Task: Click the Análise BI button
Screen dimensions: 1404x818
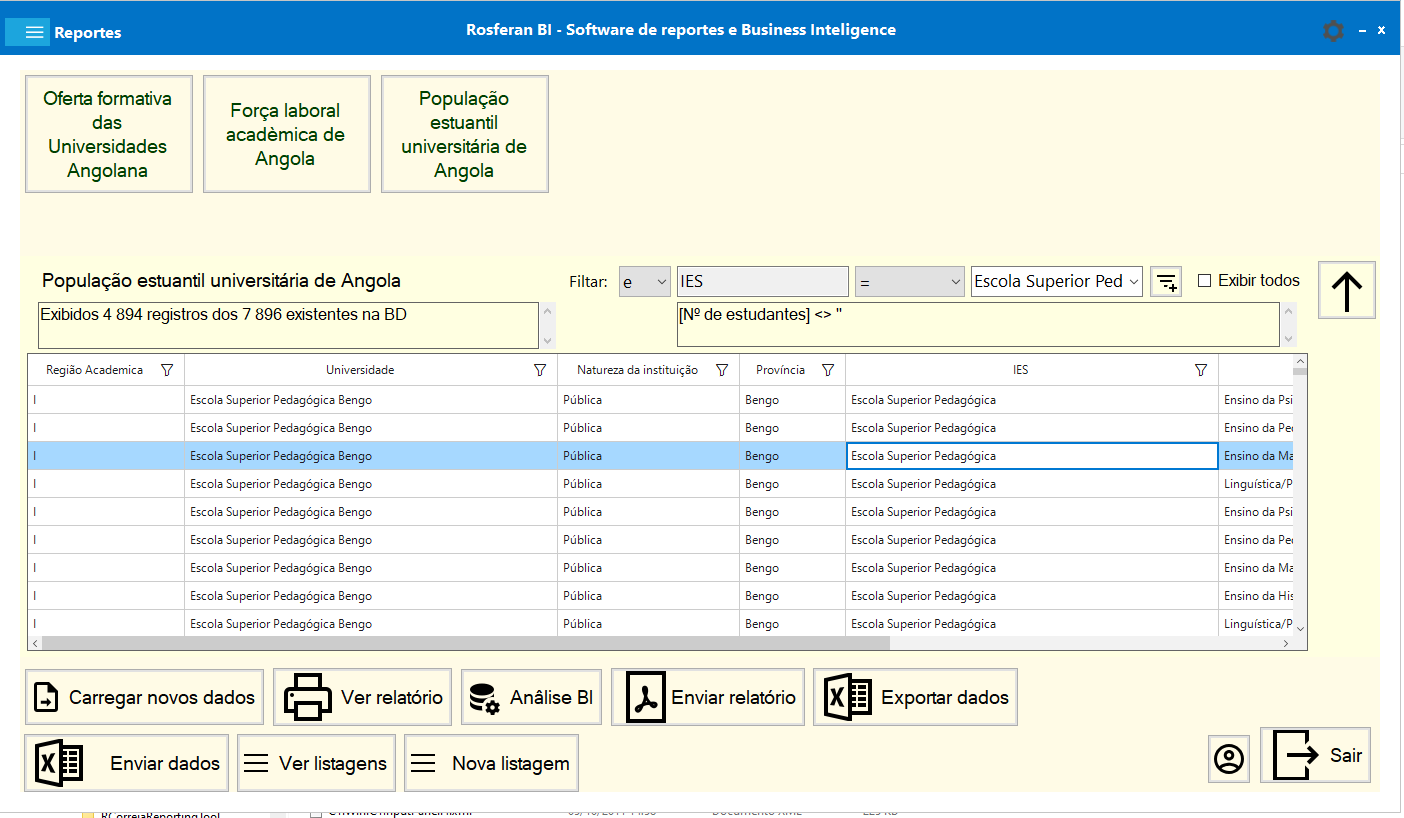Action: click(531, 697)
